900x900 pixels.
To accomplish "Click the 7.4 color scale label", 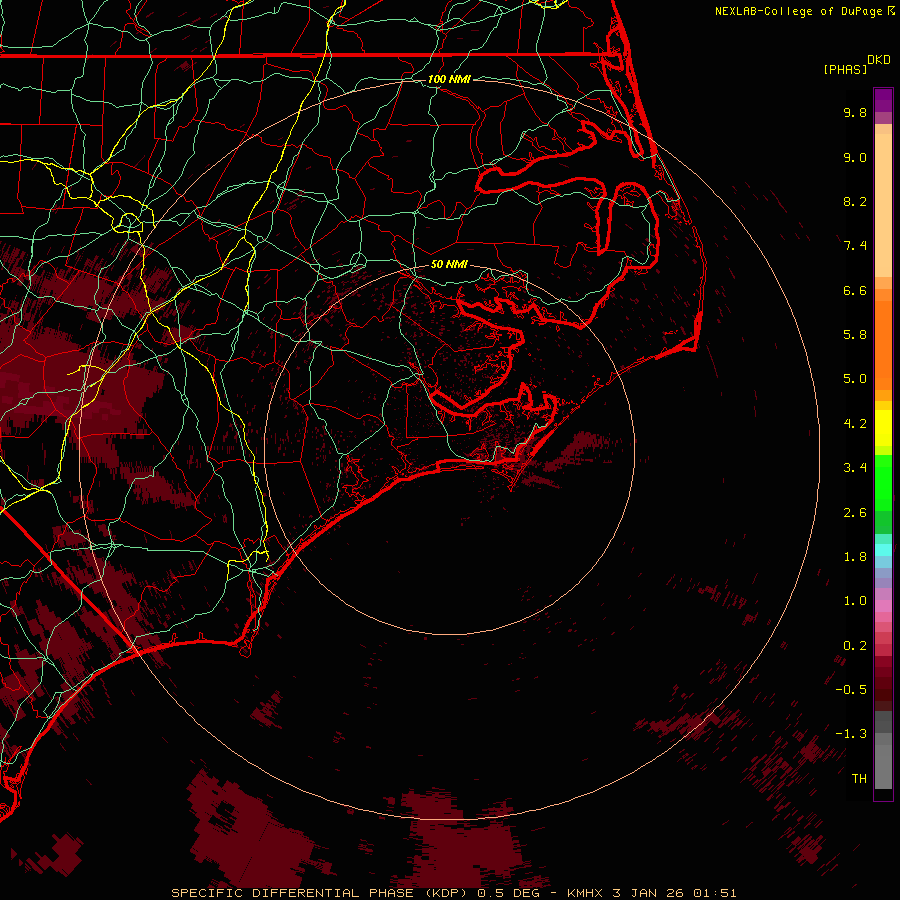I will pos(855,246).
